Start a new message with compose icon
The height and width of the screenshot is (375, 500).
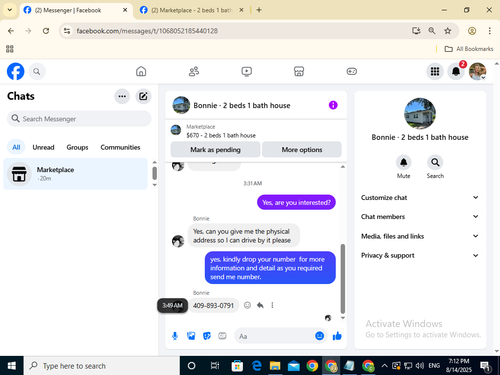tap(143, 96)
